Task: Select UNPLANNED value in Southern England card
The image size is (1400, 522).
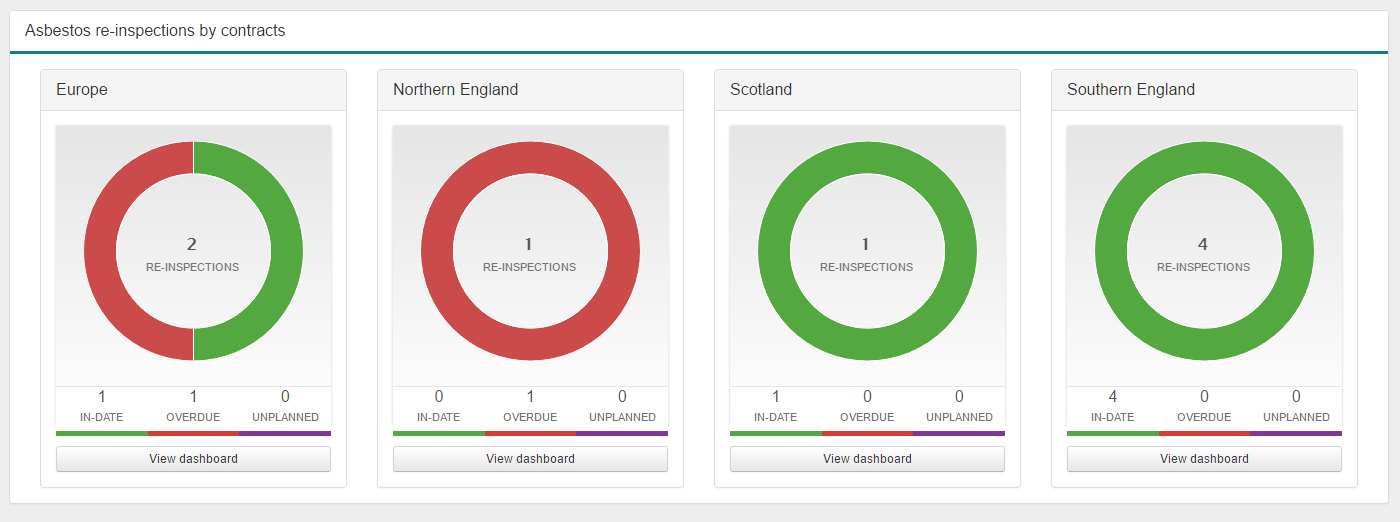Action: (x=1296, y=397)
